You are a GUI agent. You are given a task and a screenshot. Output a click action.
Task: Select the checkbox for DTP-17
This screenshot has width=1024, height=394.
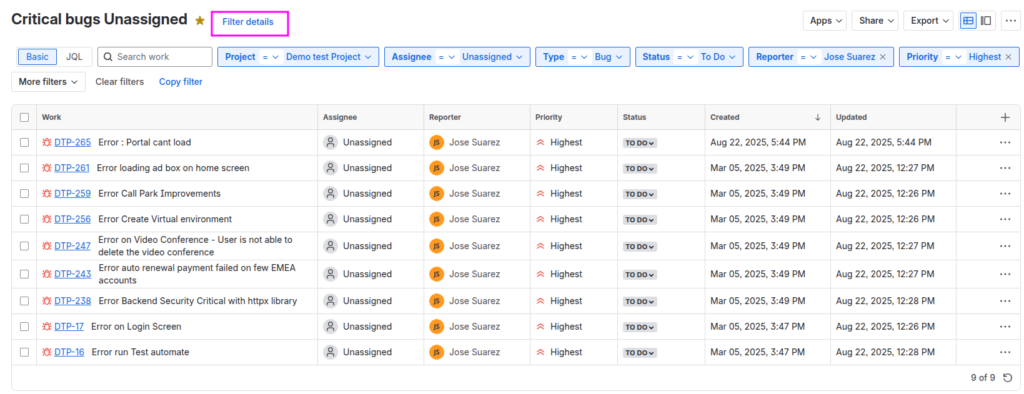(24, 326)
